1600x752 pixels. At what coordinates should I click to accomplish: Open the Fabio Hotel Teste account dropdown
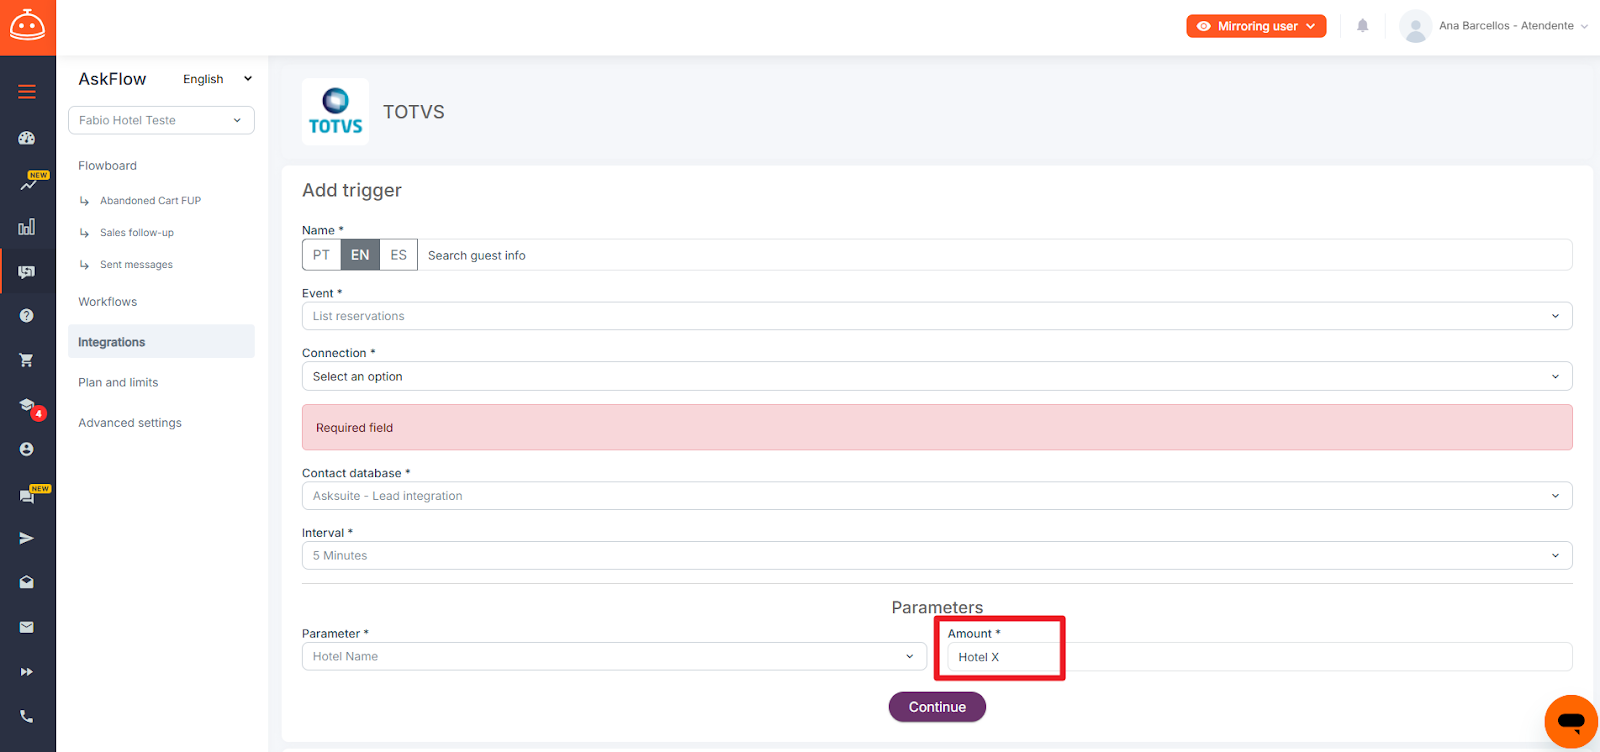click(161, 120)
